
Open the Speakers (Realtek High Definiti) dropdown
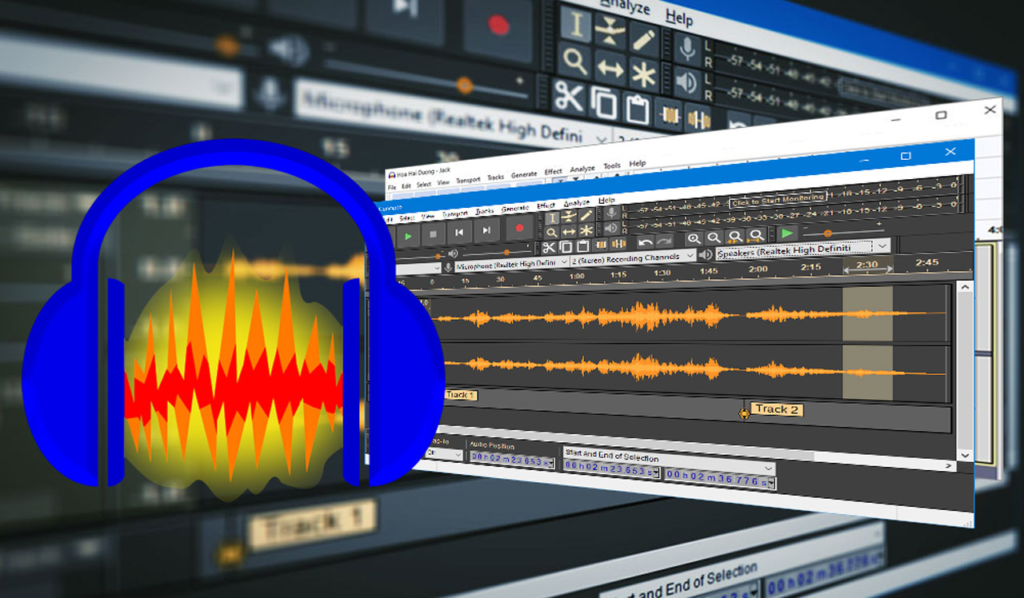(803, 248)
